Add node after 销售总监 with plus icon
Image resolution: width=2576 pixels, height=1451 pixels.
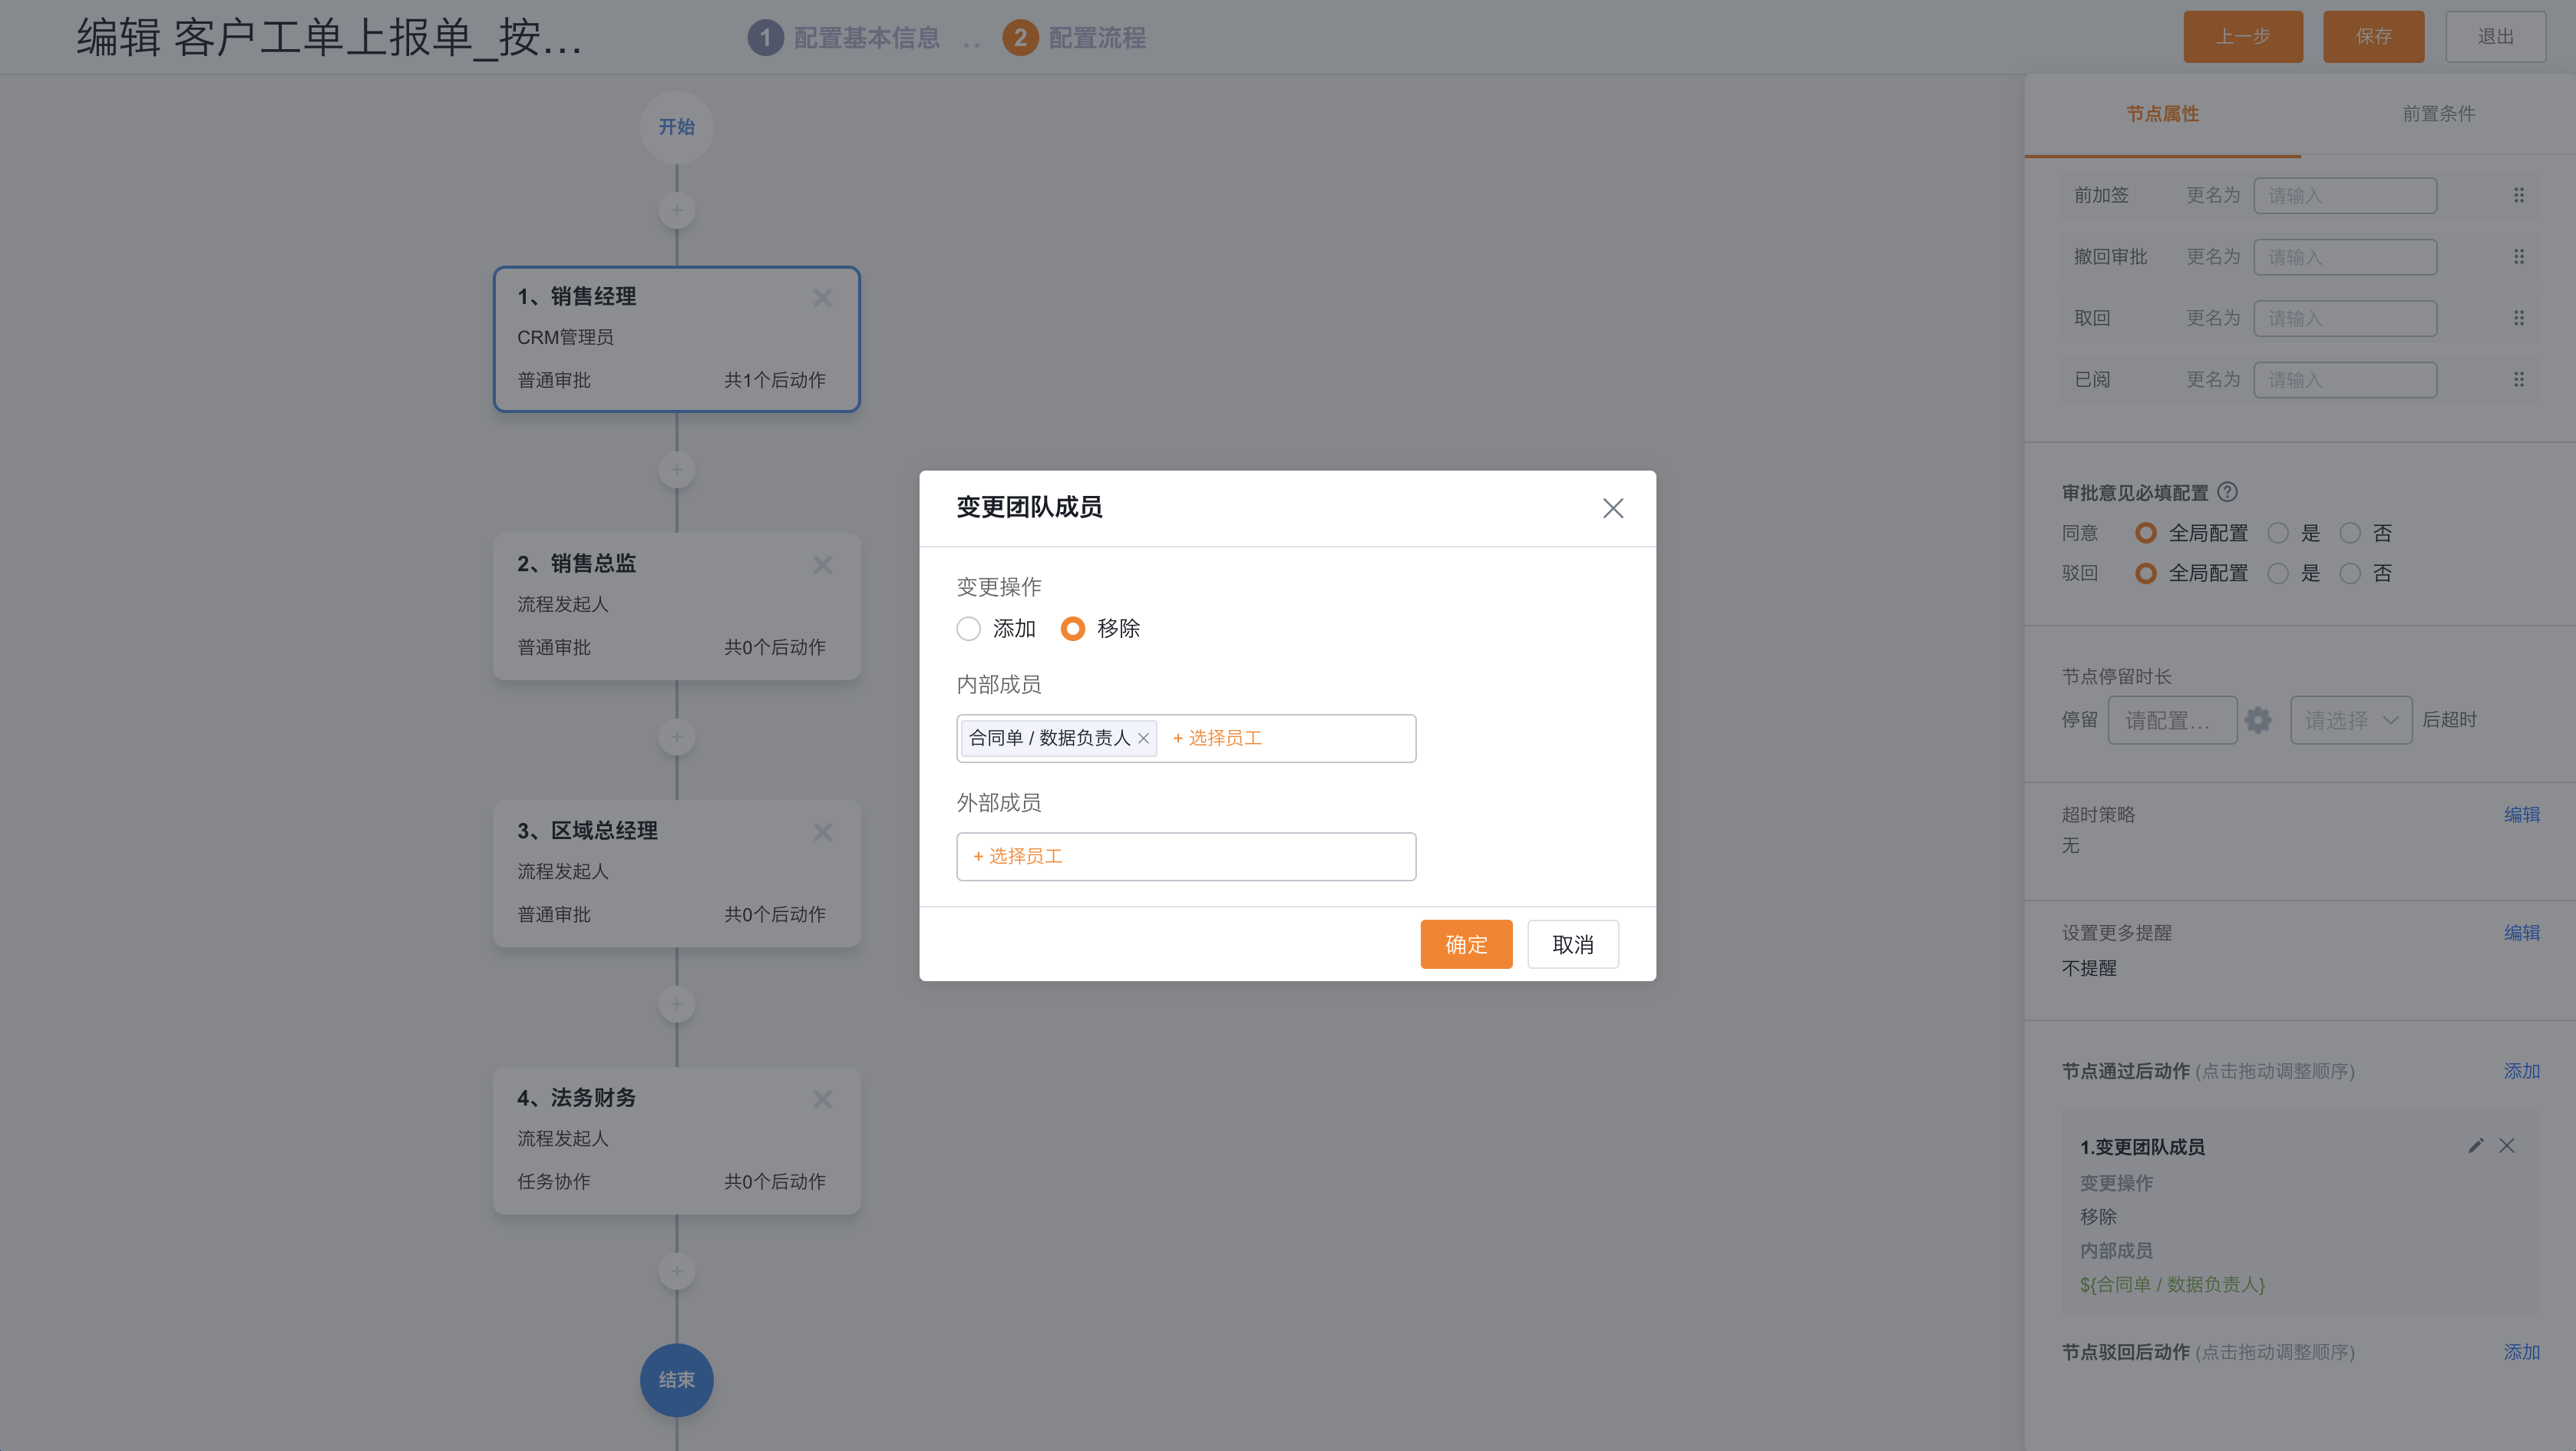(x=677, y=738)
